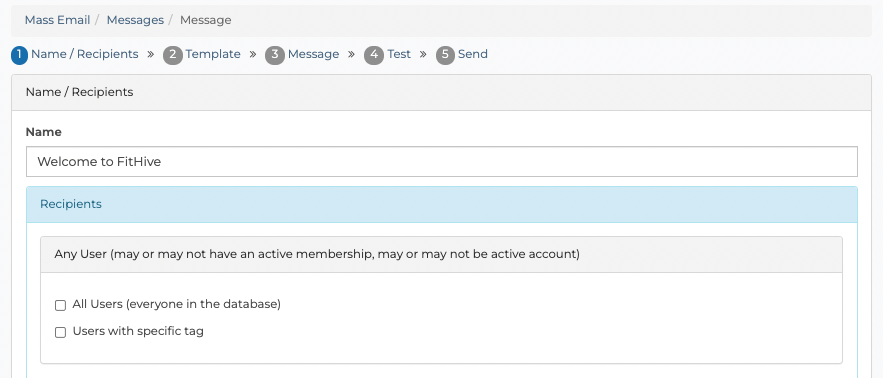Select the Name / Recipients panel title
This screenshot has height=378, width=883.
[x=79, y=92]
